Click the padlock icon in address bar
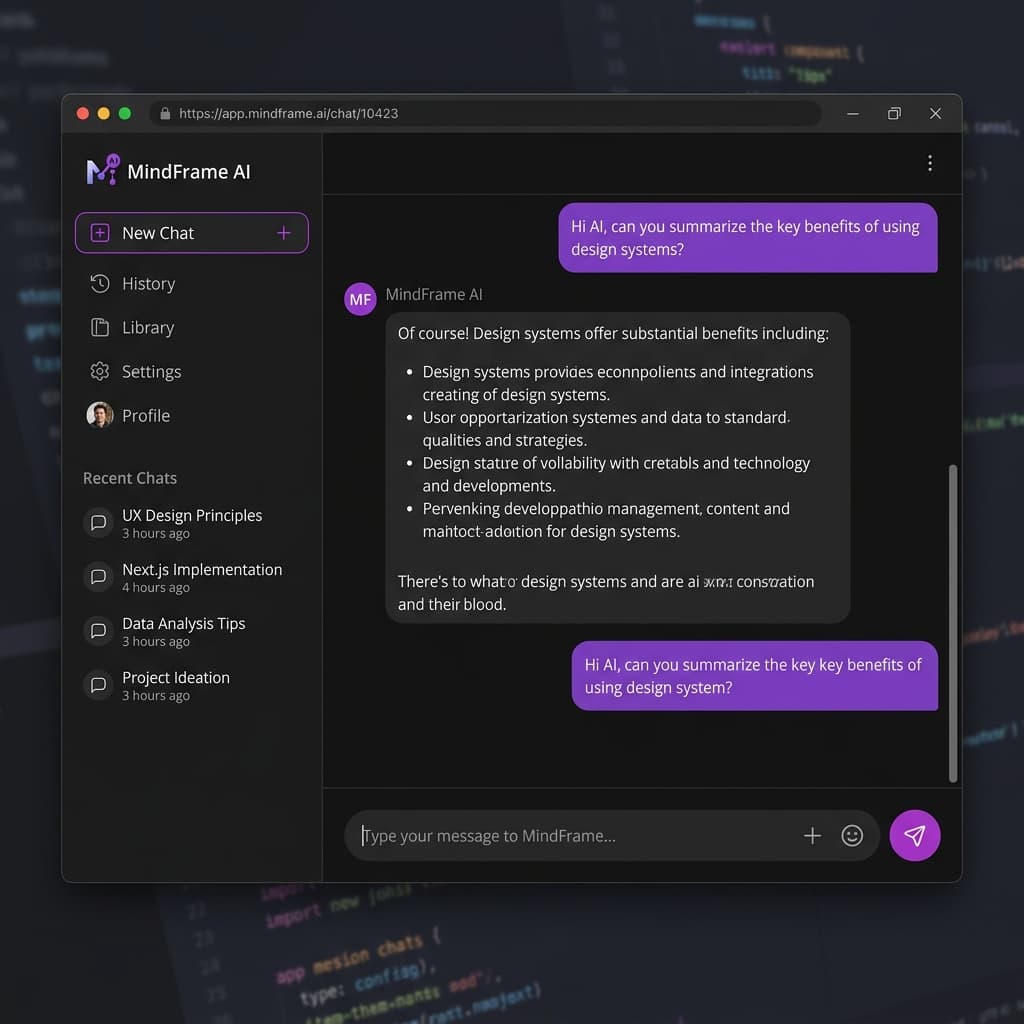The image size is (1024, 1024). pyautogui.click(x=165, y=114)
